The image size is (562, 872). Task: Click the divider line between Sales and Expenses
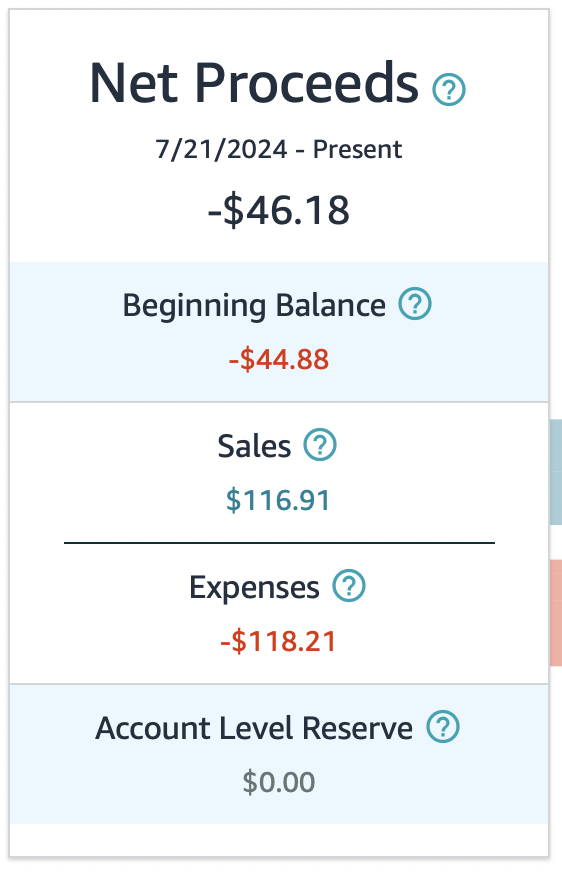(280, 542)
